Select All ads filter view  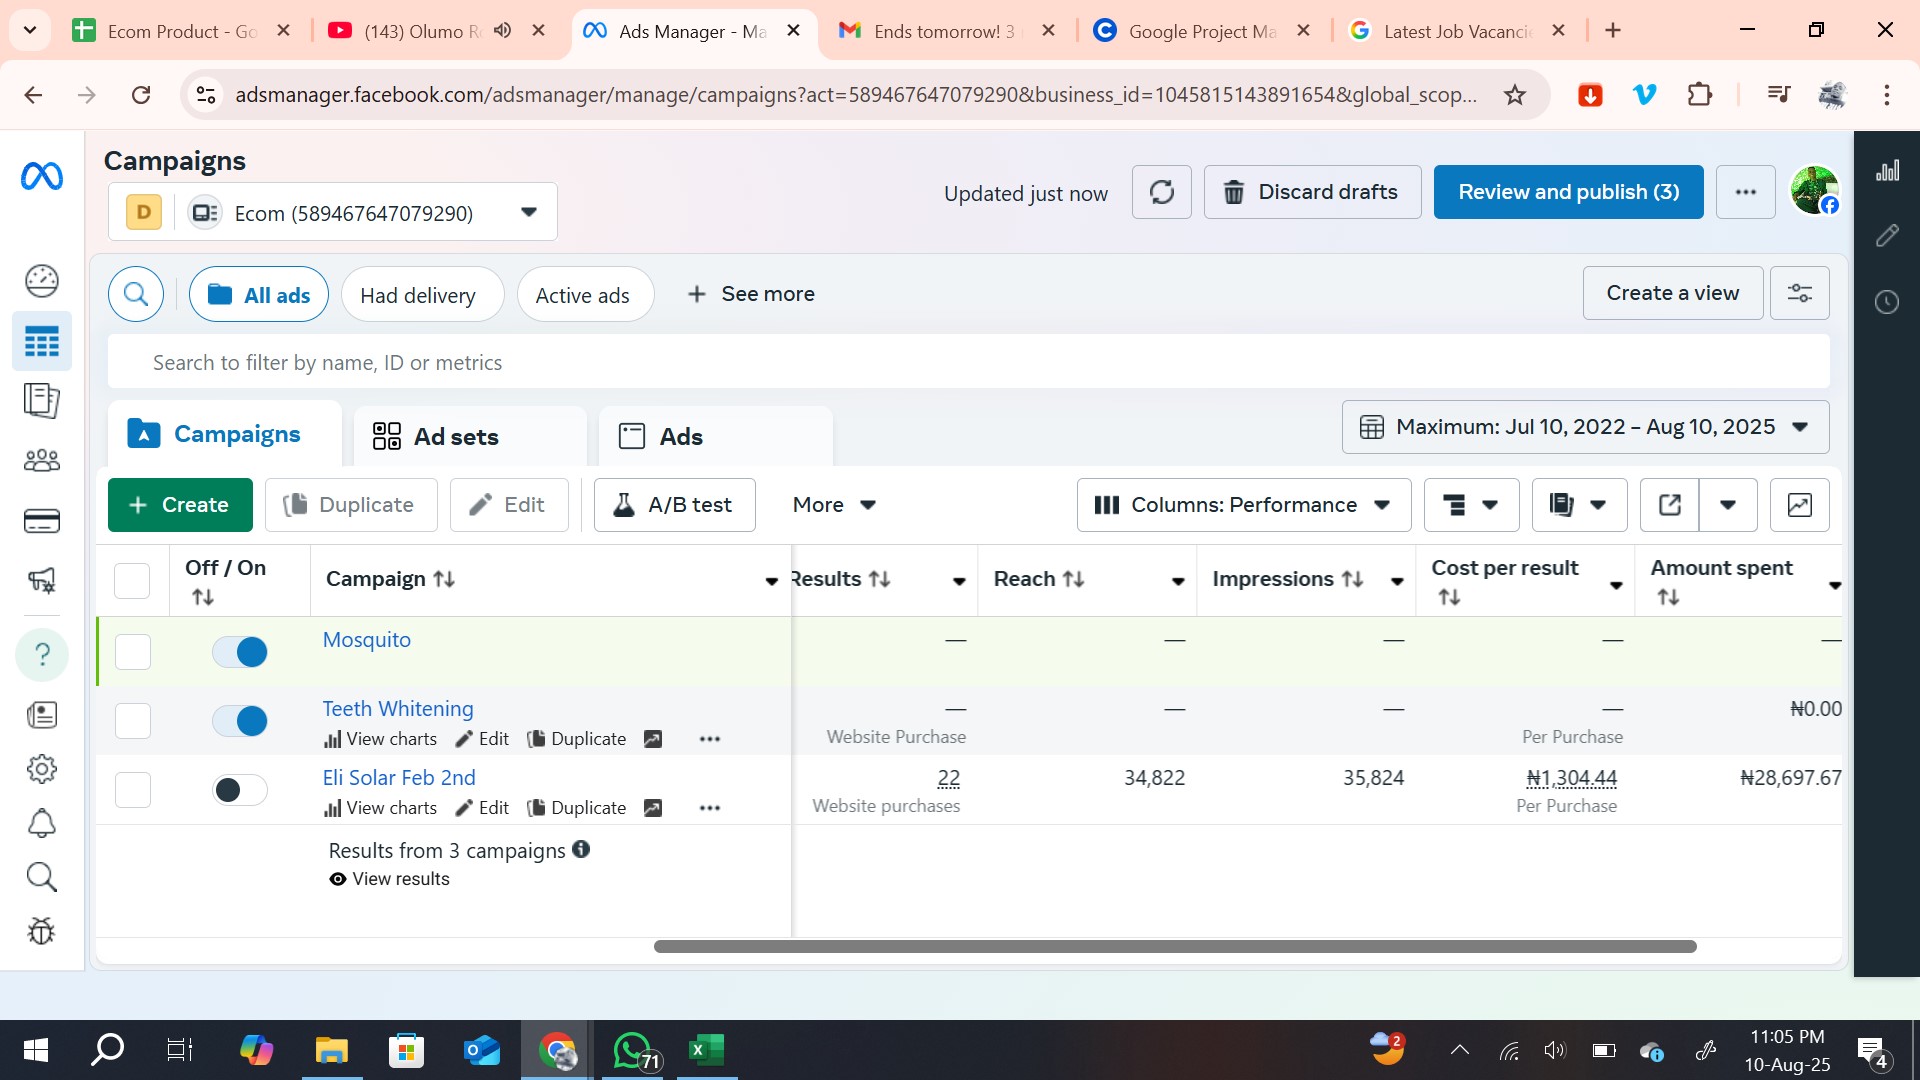coord(258,295)
